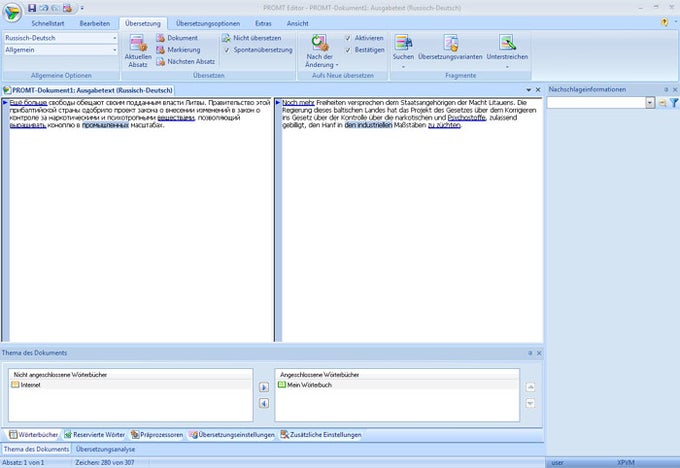Image resolution: width=680 pixels, height=468 pixels.
Task: Close the Nachschlageinformationen panel
Action: 675,89
